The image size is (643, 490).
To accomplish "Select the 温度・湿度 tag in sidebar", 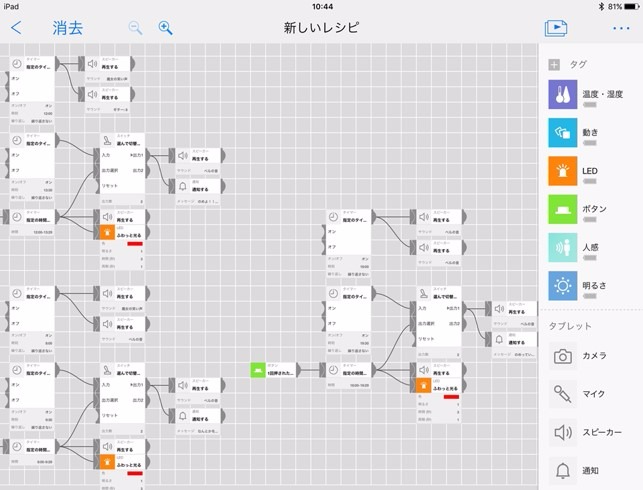I will tap(586, 95).
